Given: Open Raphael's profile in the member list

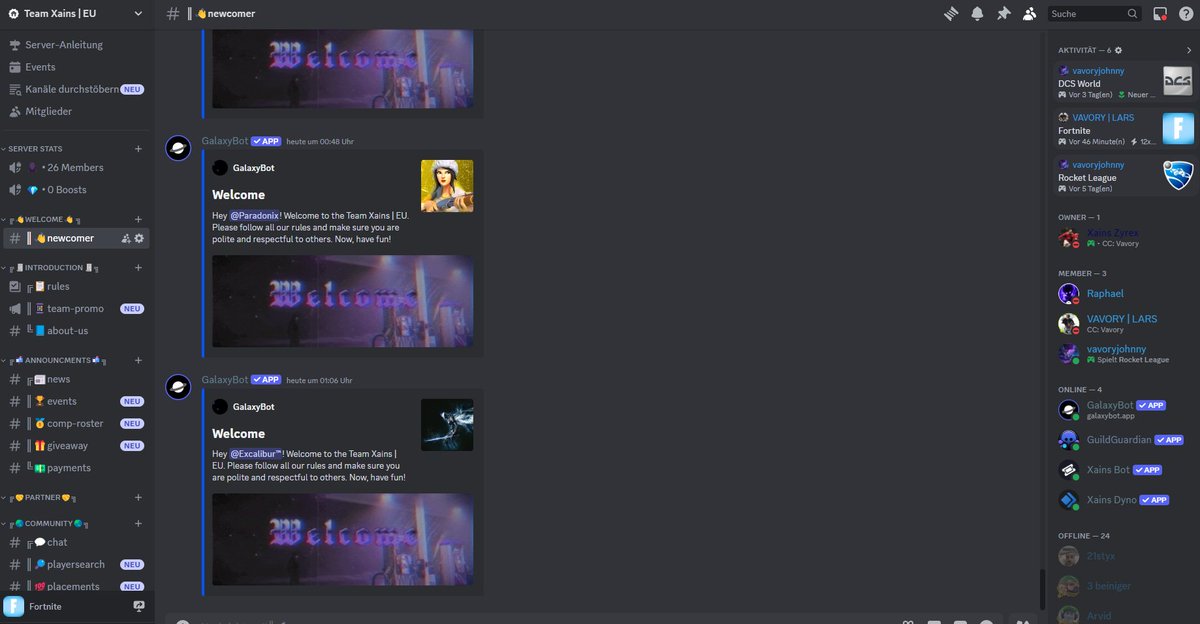Looking at the screenshot, I should coord(1105,293).
